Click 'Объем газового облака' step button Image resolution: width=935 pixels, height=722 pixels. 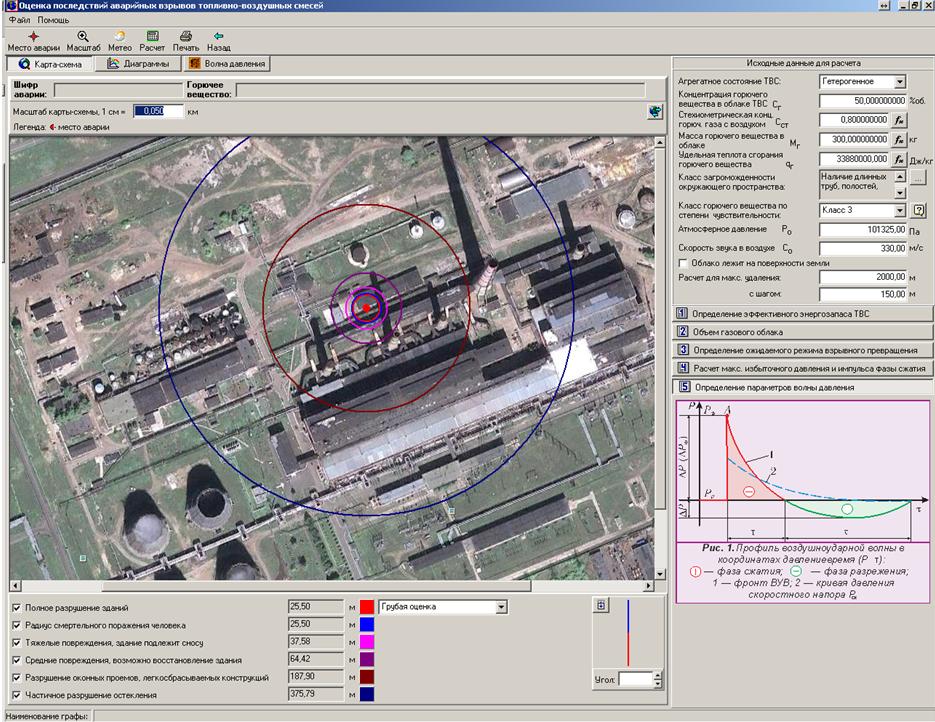(805, 332)
